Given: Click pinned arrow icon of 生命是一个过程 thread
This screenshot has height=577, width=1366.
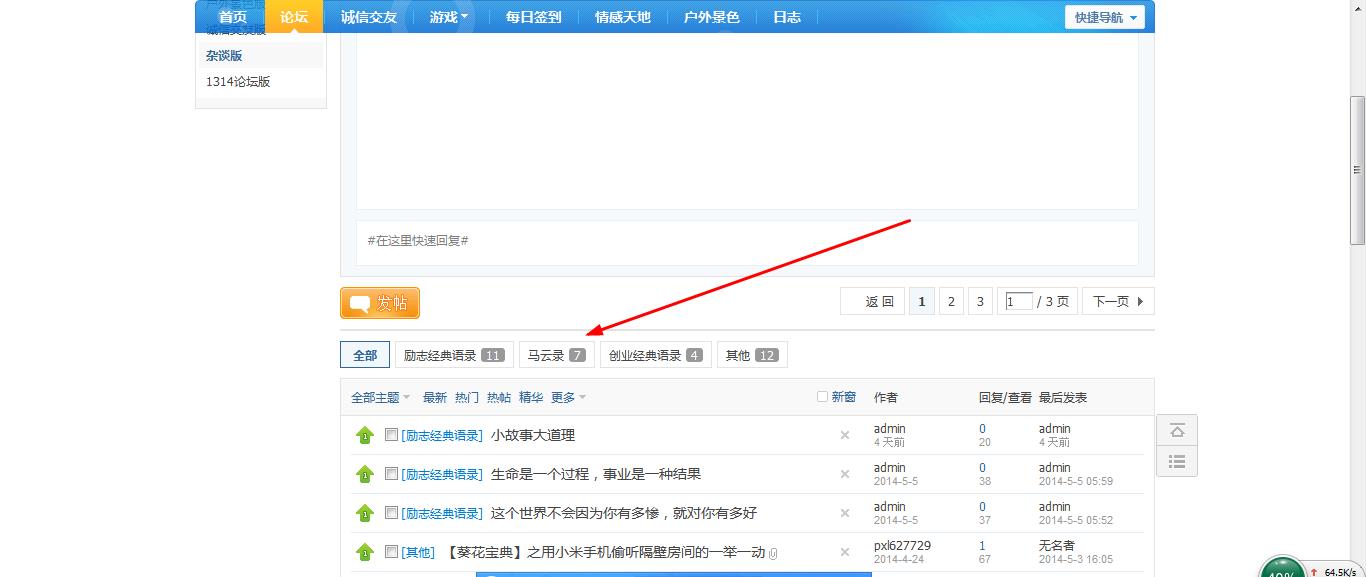Looking at the screenshot, I should point(365,474).
